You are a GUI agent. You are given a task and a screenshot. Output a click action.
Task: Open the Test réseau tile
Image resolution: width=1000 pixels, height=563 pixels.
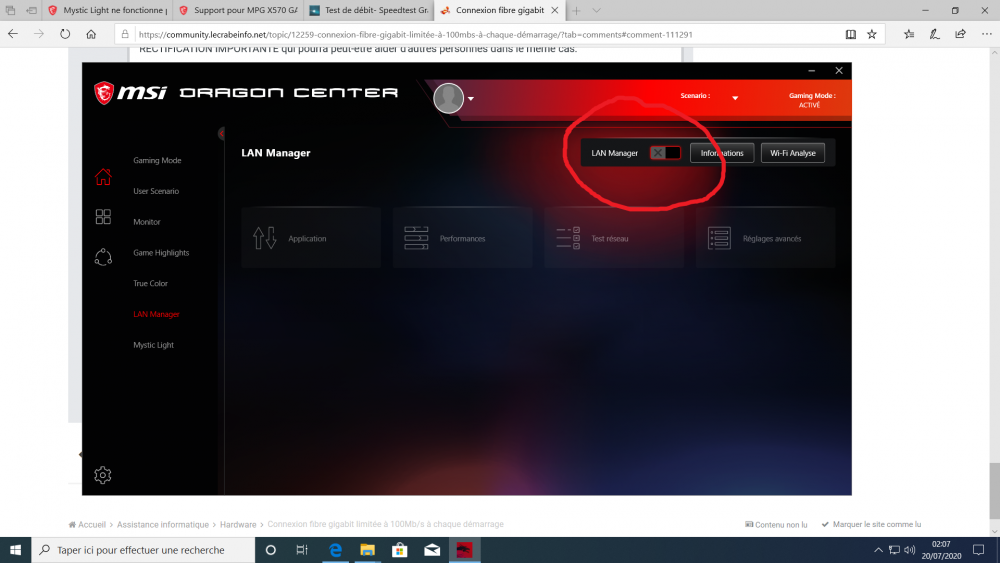(614, 238)
